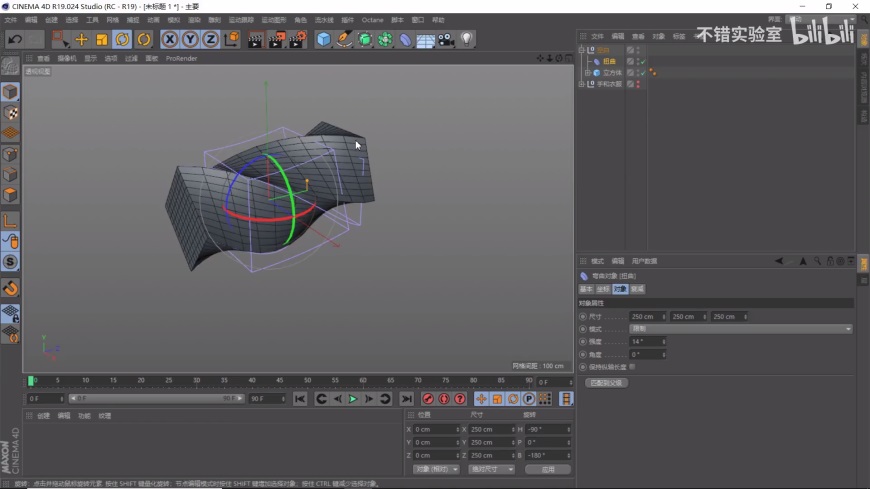The width and height of the screenshot is (870, 489).
Task: Enable the keep Y-axis length checkbox
Action: coord(632,366)
